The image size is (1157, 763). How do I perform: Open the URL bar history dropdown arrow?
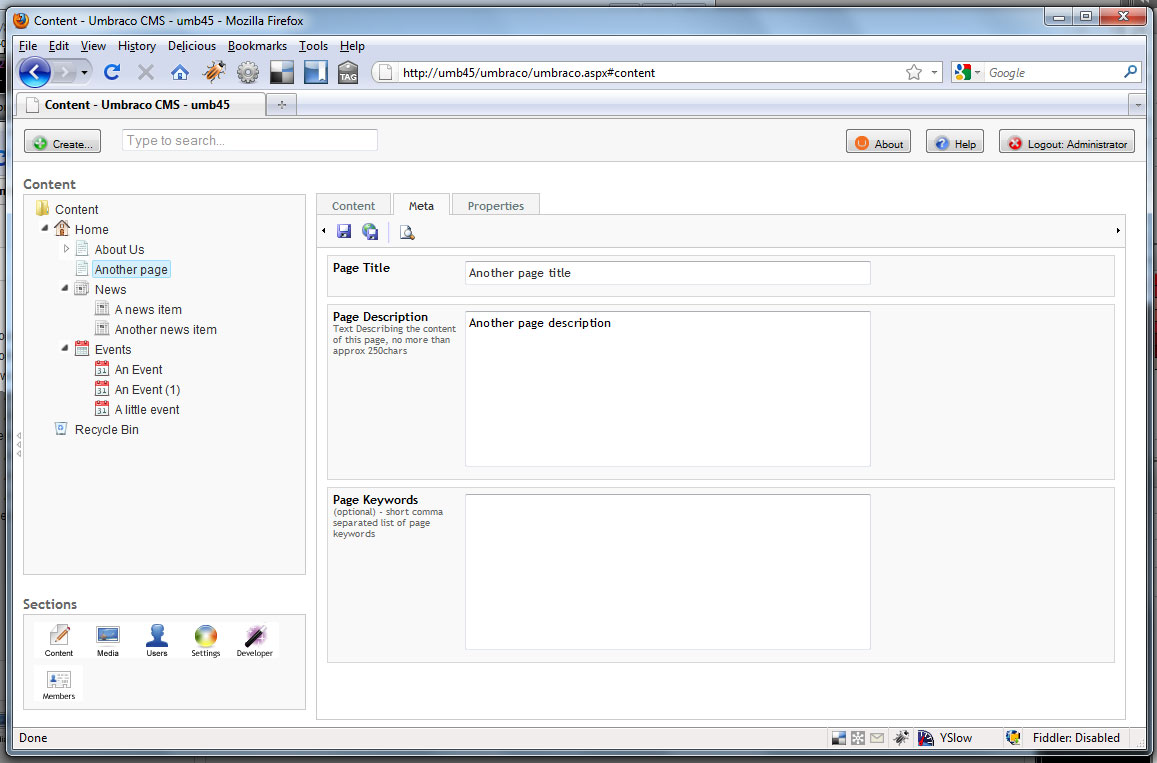pos(934,72)
